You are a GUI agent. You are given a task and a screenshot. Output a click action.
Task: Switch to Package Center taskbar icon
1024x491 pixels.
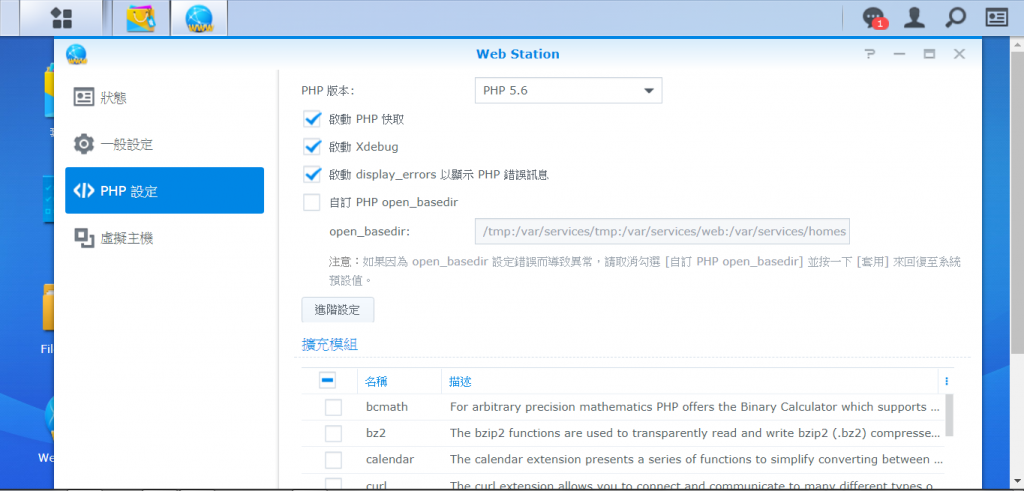point(142,18)
